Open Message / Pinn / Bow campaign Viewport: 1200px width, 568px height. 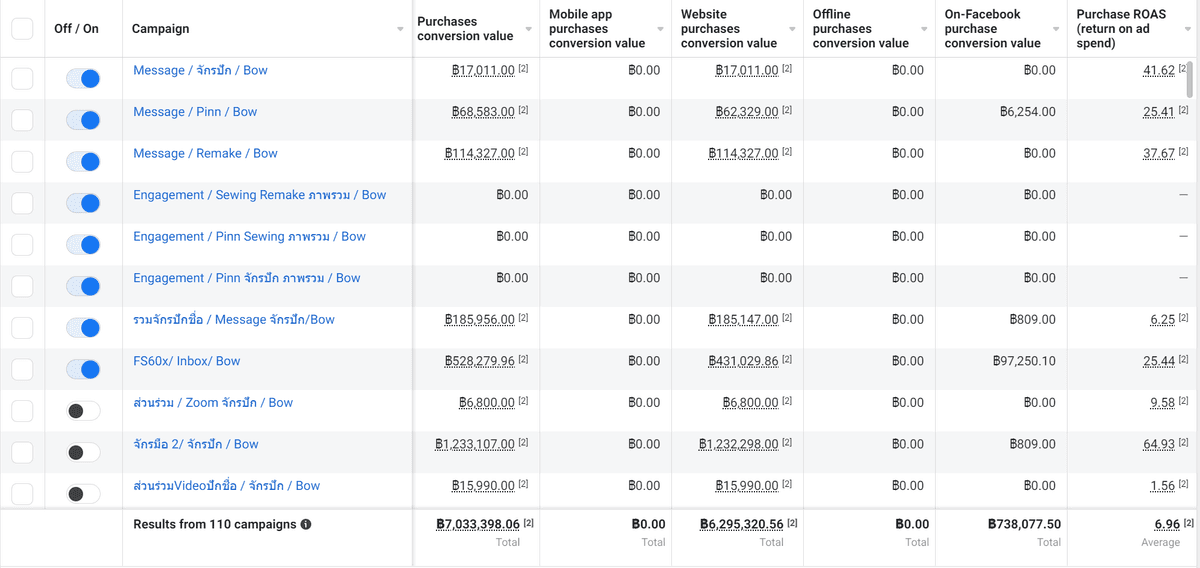pos(195,112)
